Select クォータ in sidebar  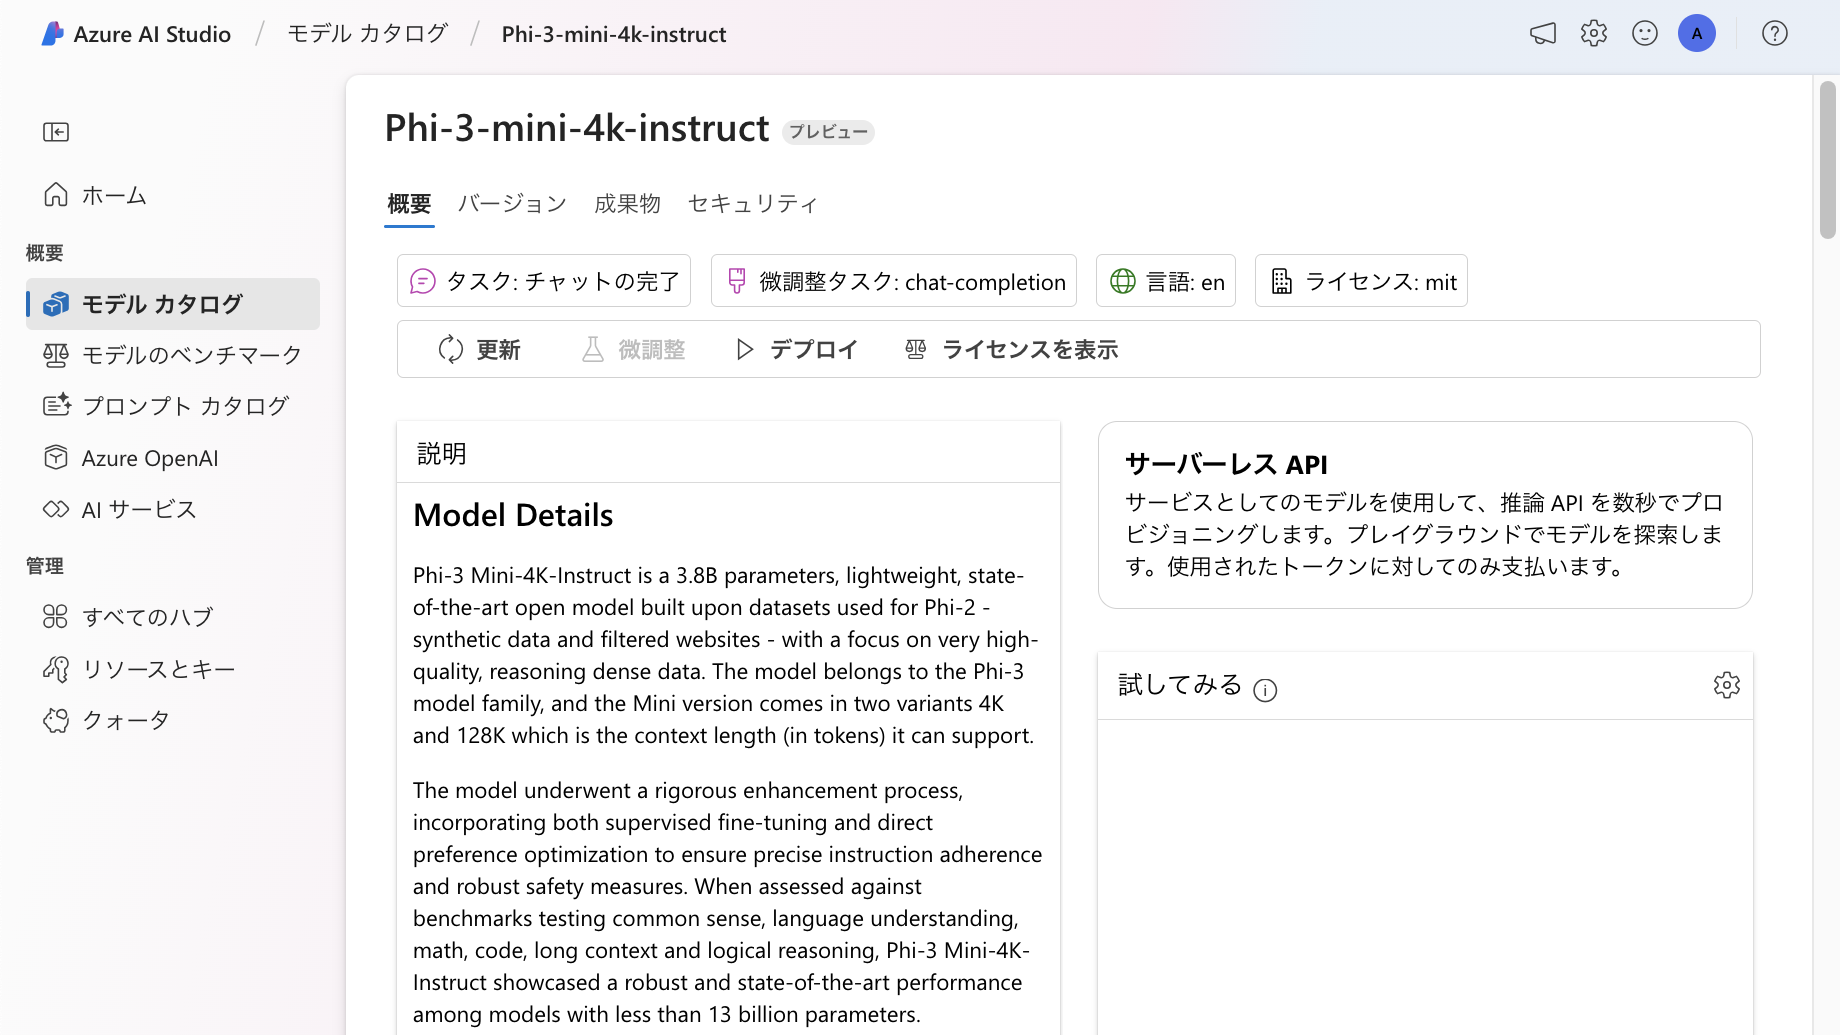(173, 720)
